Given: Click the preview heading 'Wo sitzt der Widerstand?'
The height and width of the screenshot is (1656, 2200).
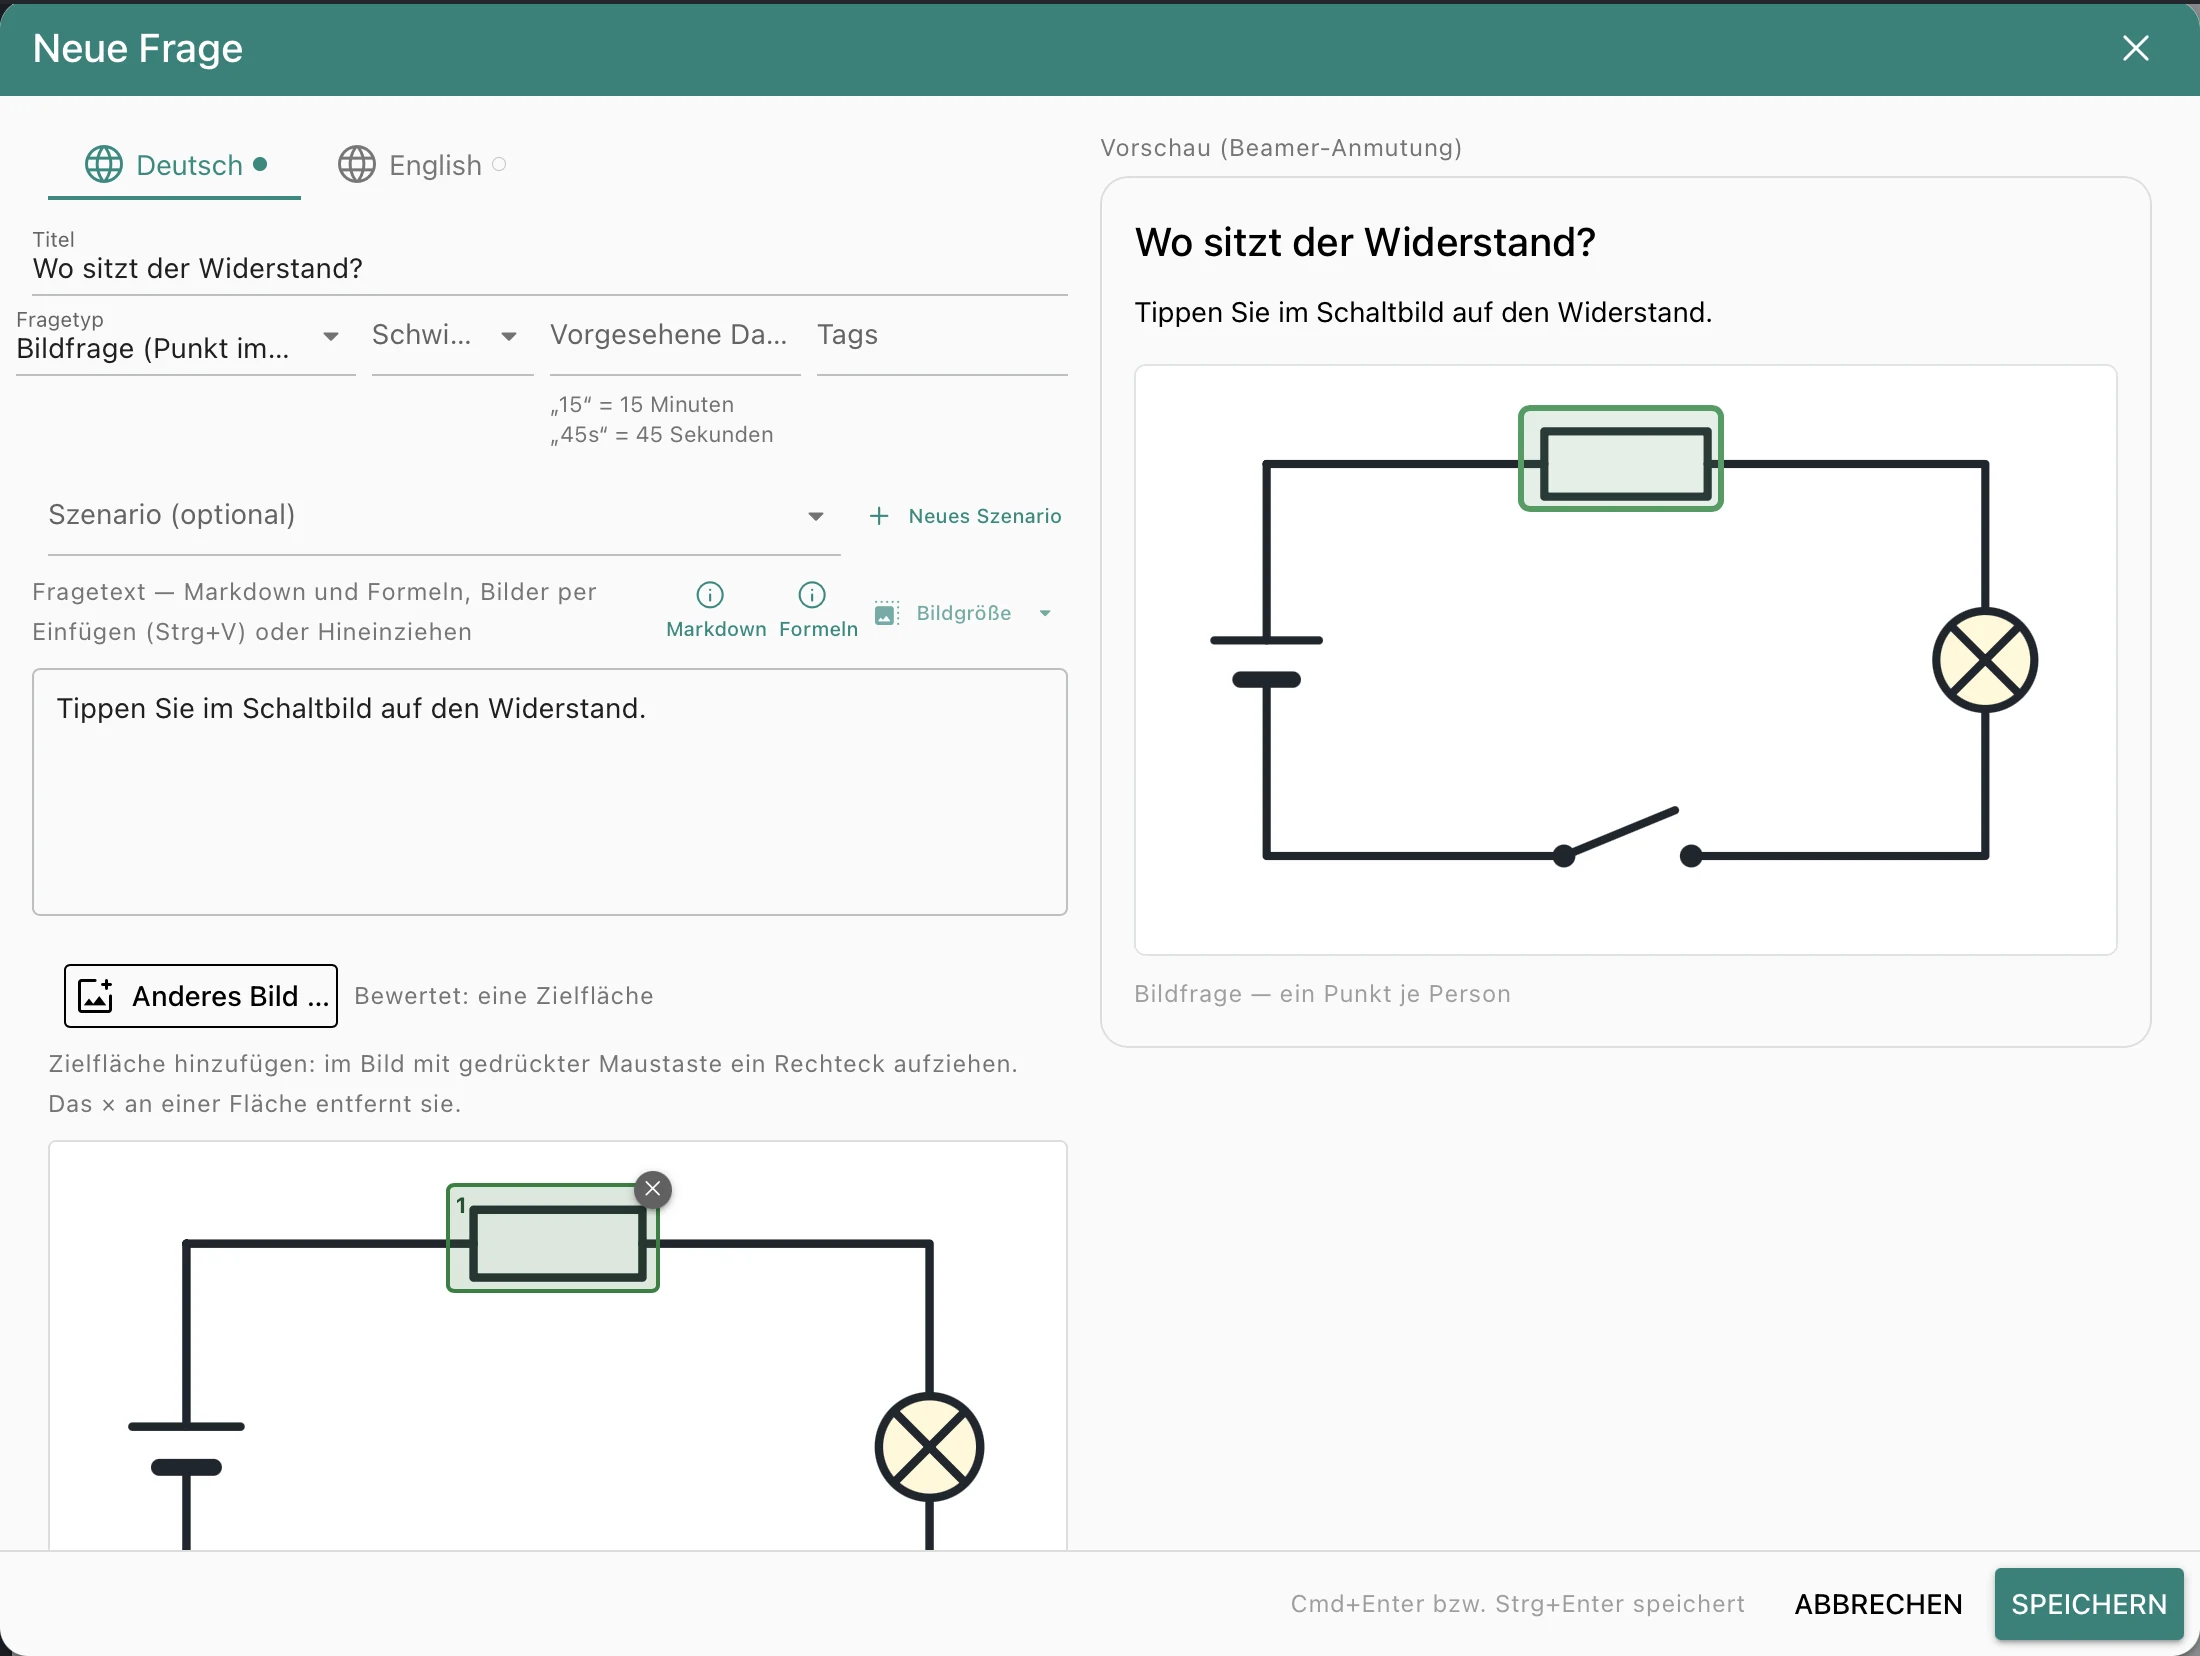Looking at the screenshot, I should 1365,242.
